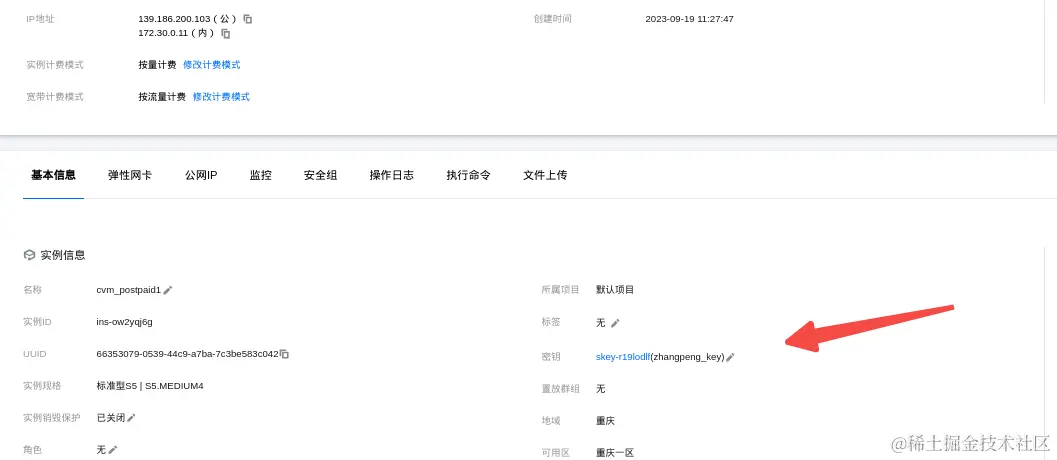The image size is (1057, 460).
Task: Go to the 监控 tab
Action: coord(260,175)
